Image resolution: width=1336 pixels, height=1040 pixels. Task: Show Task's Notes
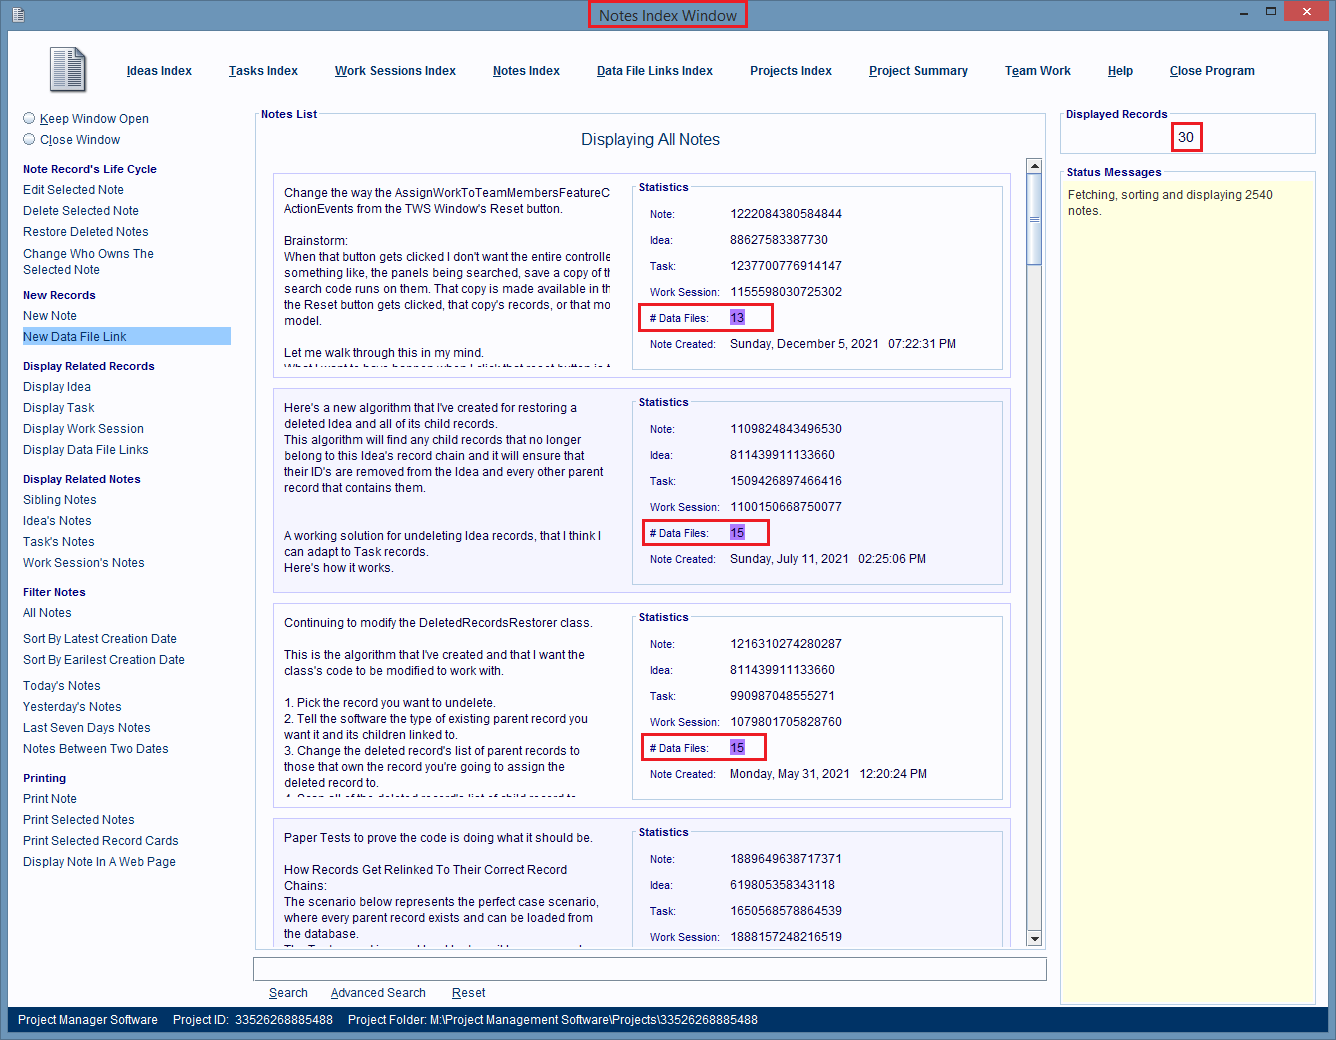click(59, 542)
